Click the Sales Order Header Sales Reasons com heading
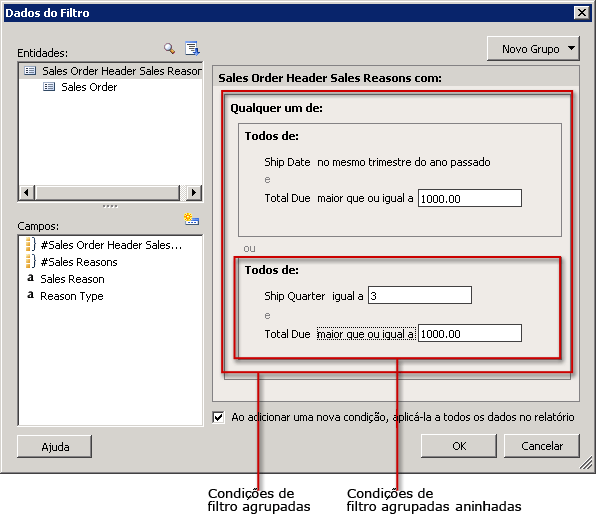596x514 pixels. [x=330, y=78]
